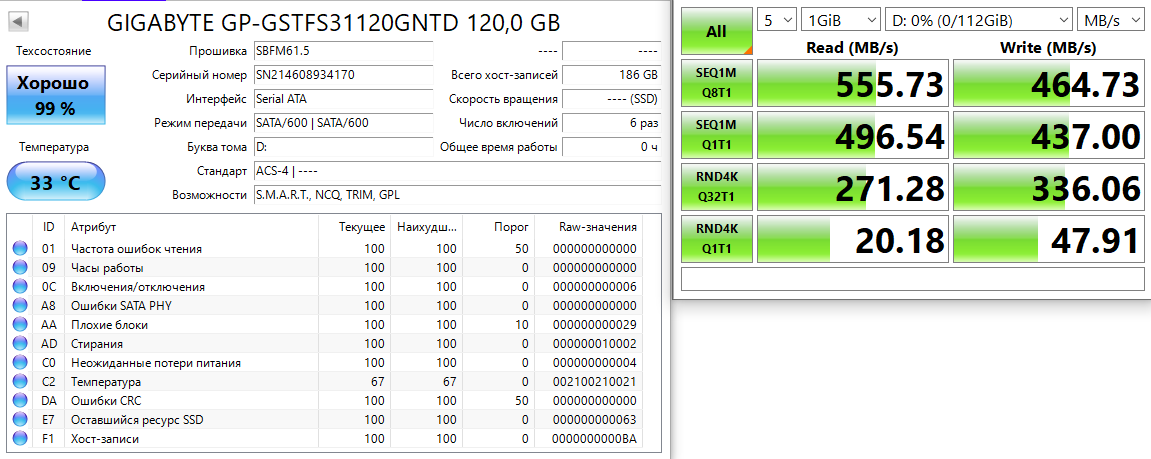Open the test size dropdown 1GiB

[x=841, y=20]
